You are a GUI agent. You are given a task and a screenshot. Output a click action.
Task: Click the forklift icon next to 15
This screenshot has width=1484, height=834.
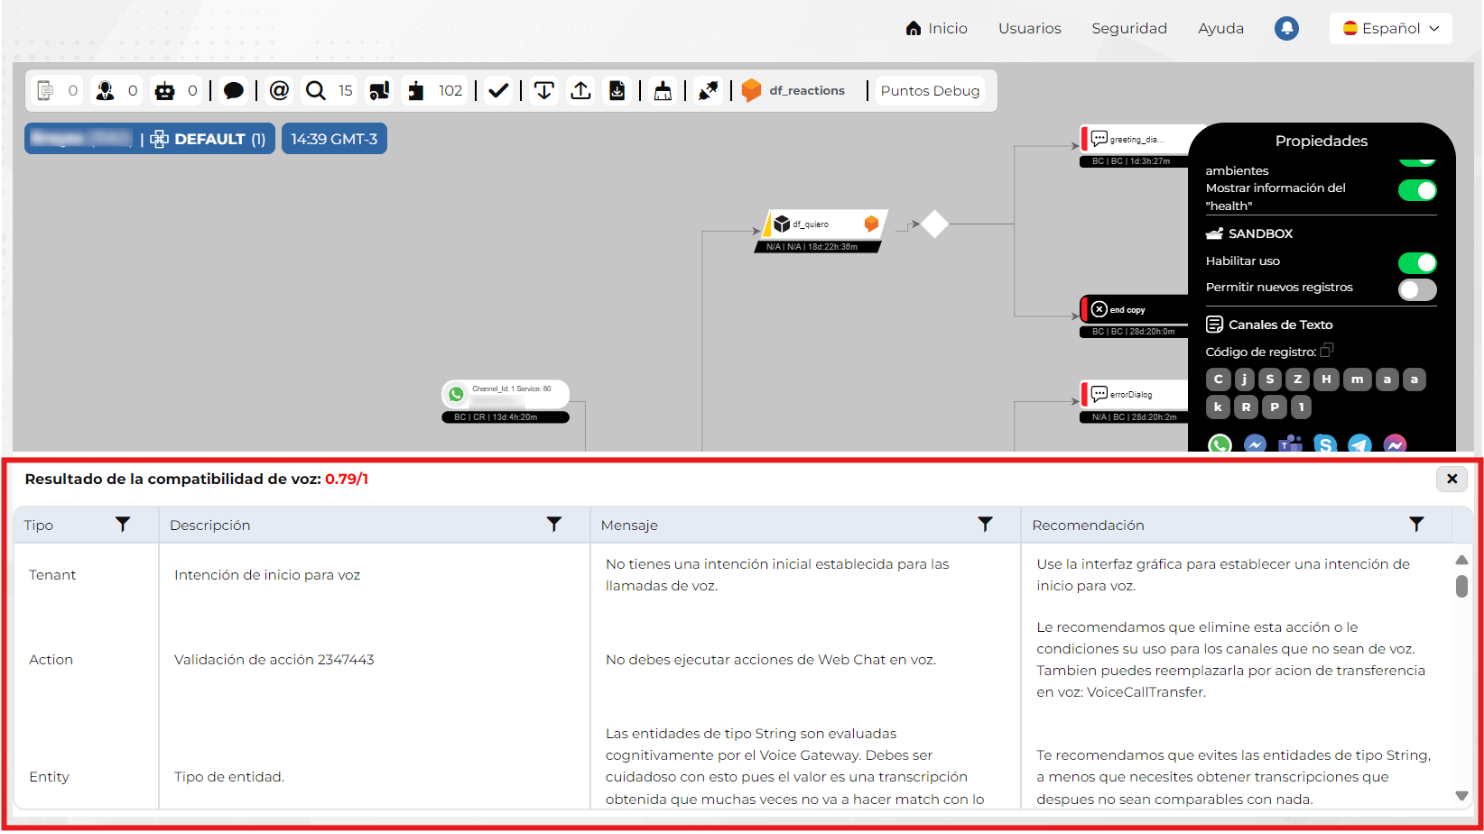[379, 91]
